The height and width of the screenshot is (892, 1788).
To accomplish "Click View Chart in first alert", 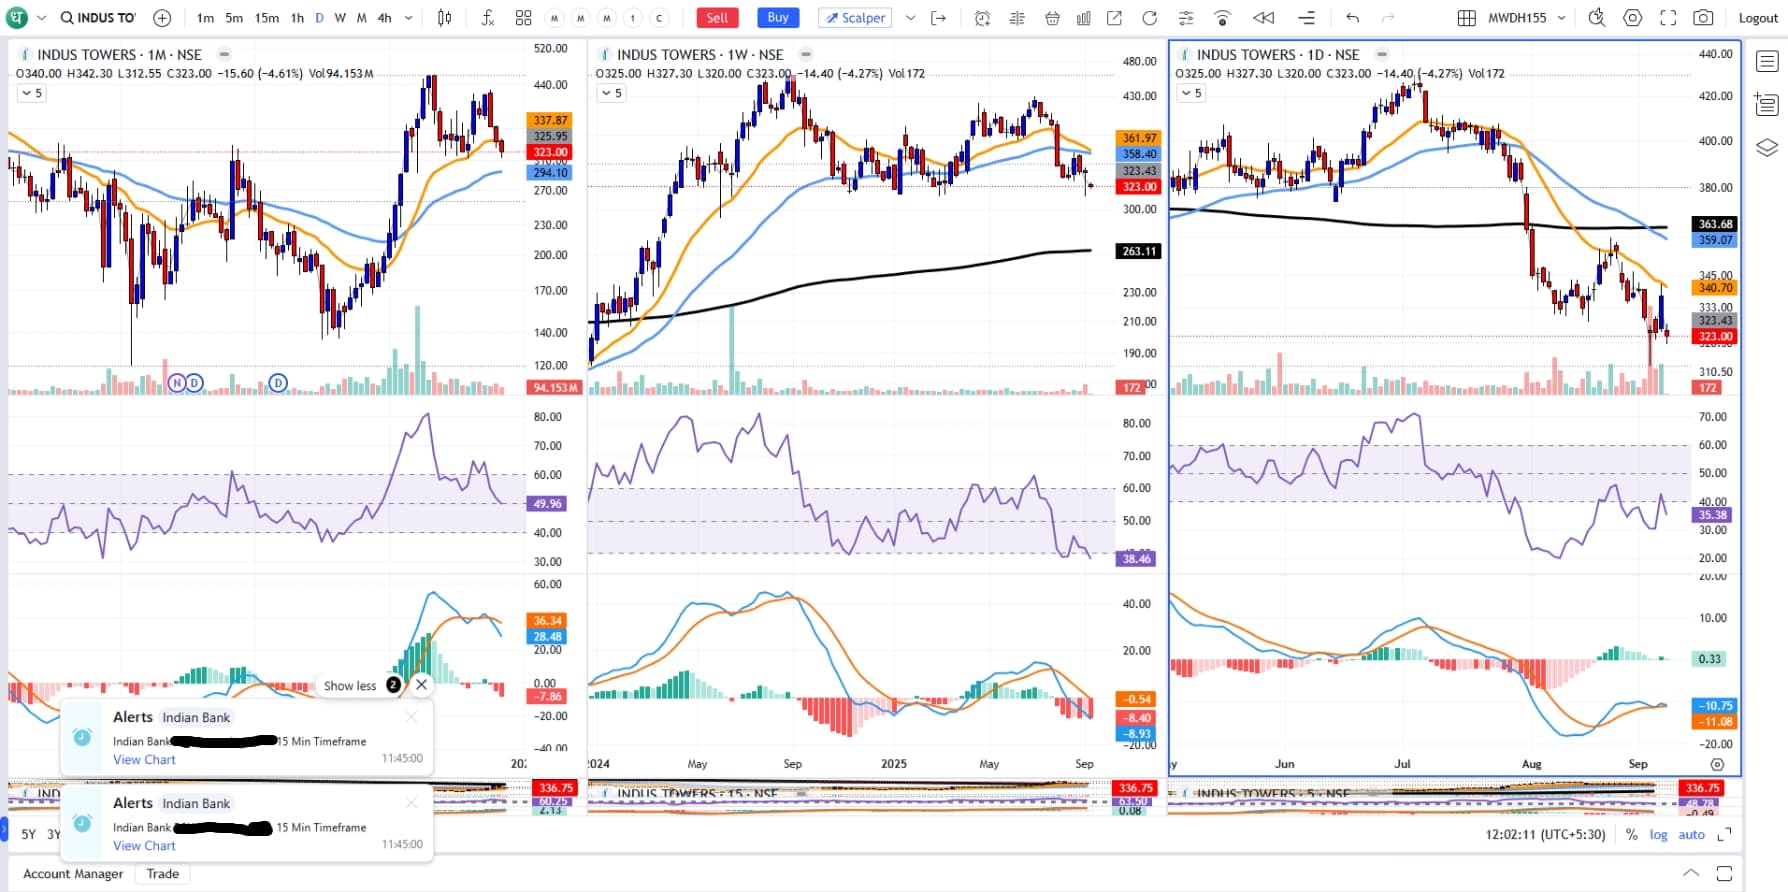I will 144,760.
